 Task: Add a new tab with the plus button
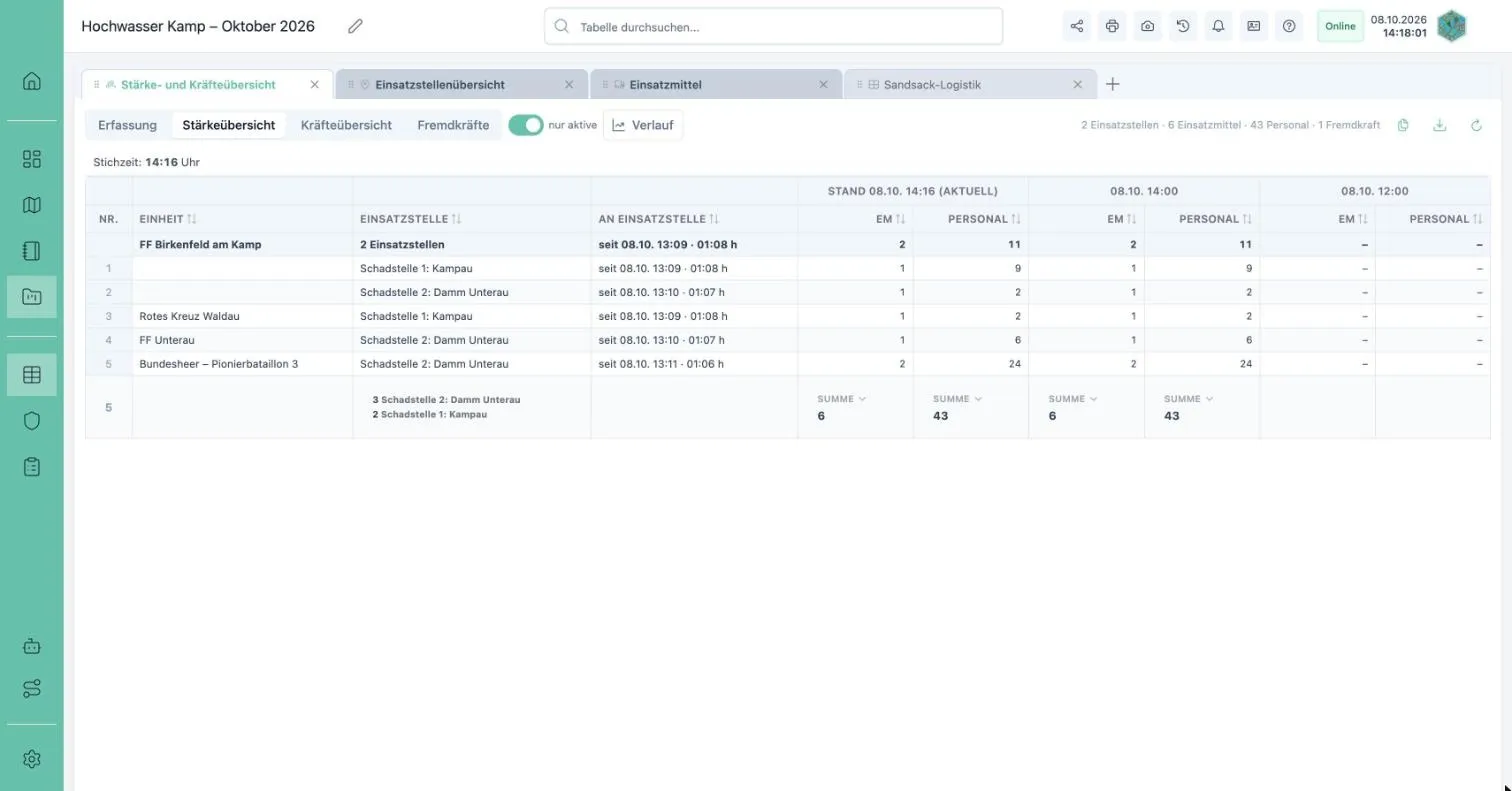(1113, 85)
